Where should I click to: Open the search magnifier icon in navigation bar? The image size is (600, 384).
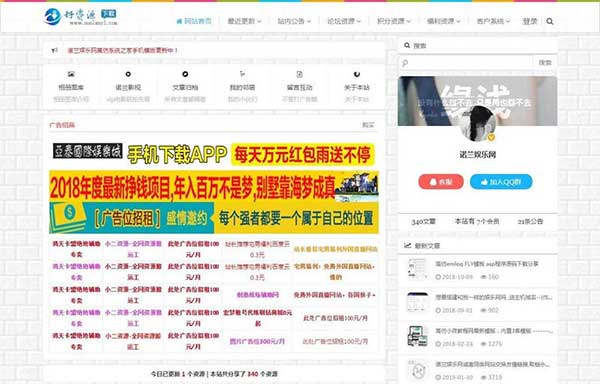(550, 21)
